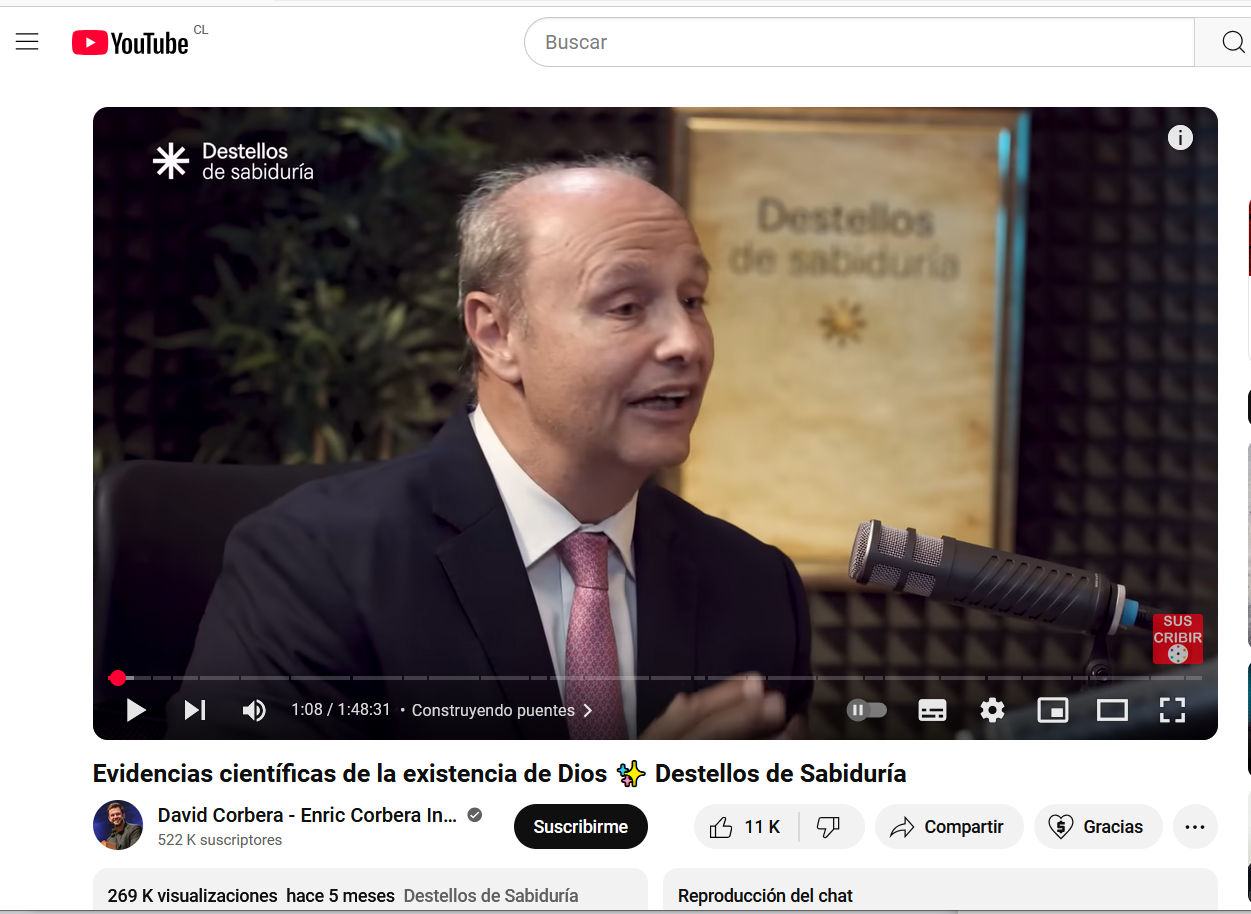
Task: Expand the 'Construyendo puentes' chapter list
Action: (502, 710)
